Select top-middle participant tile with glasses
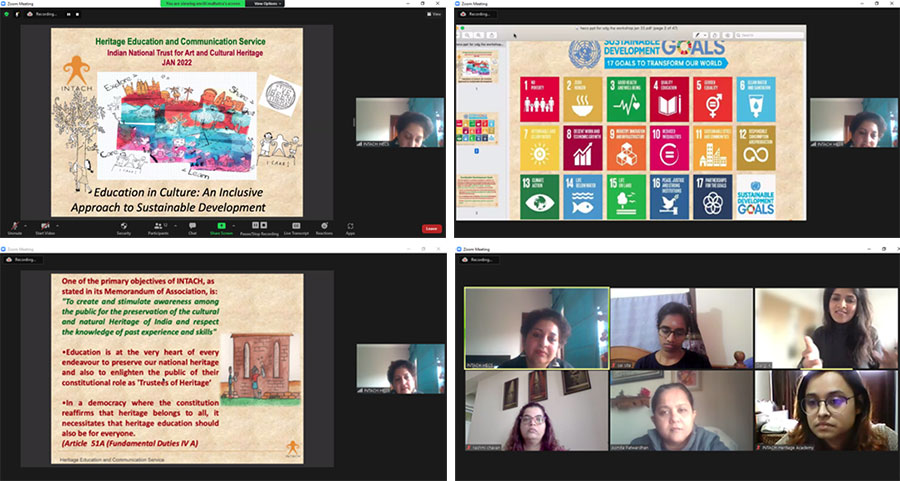Screen dimensions: 900x481 [x=681, y=328]
